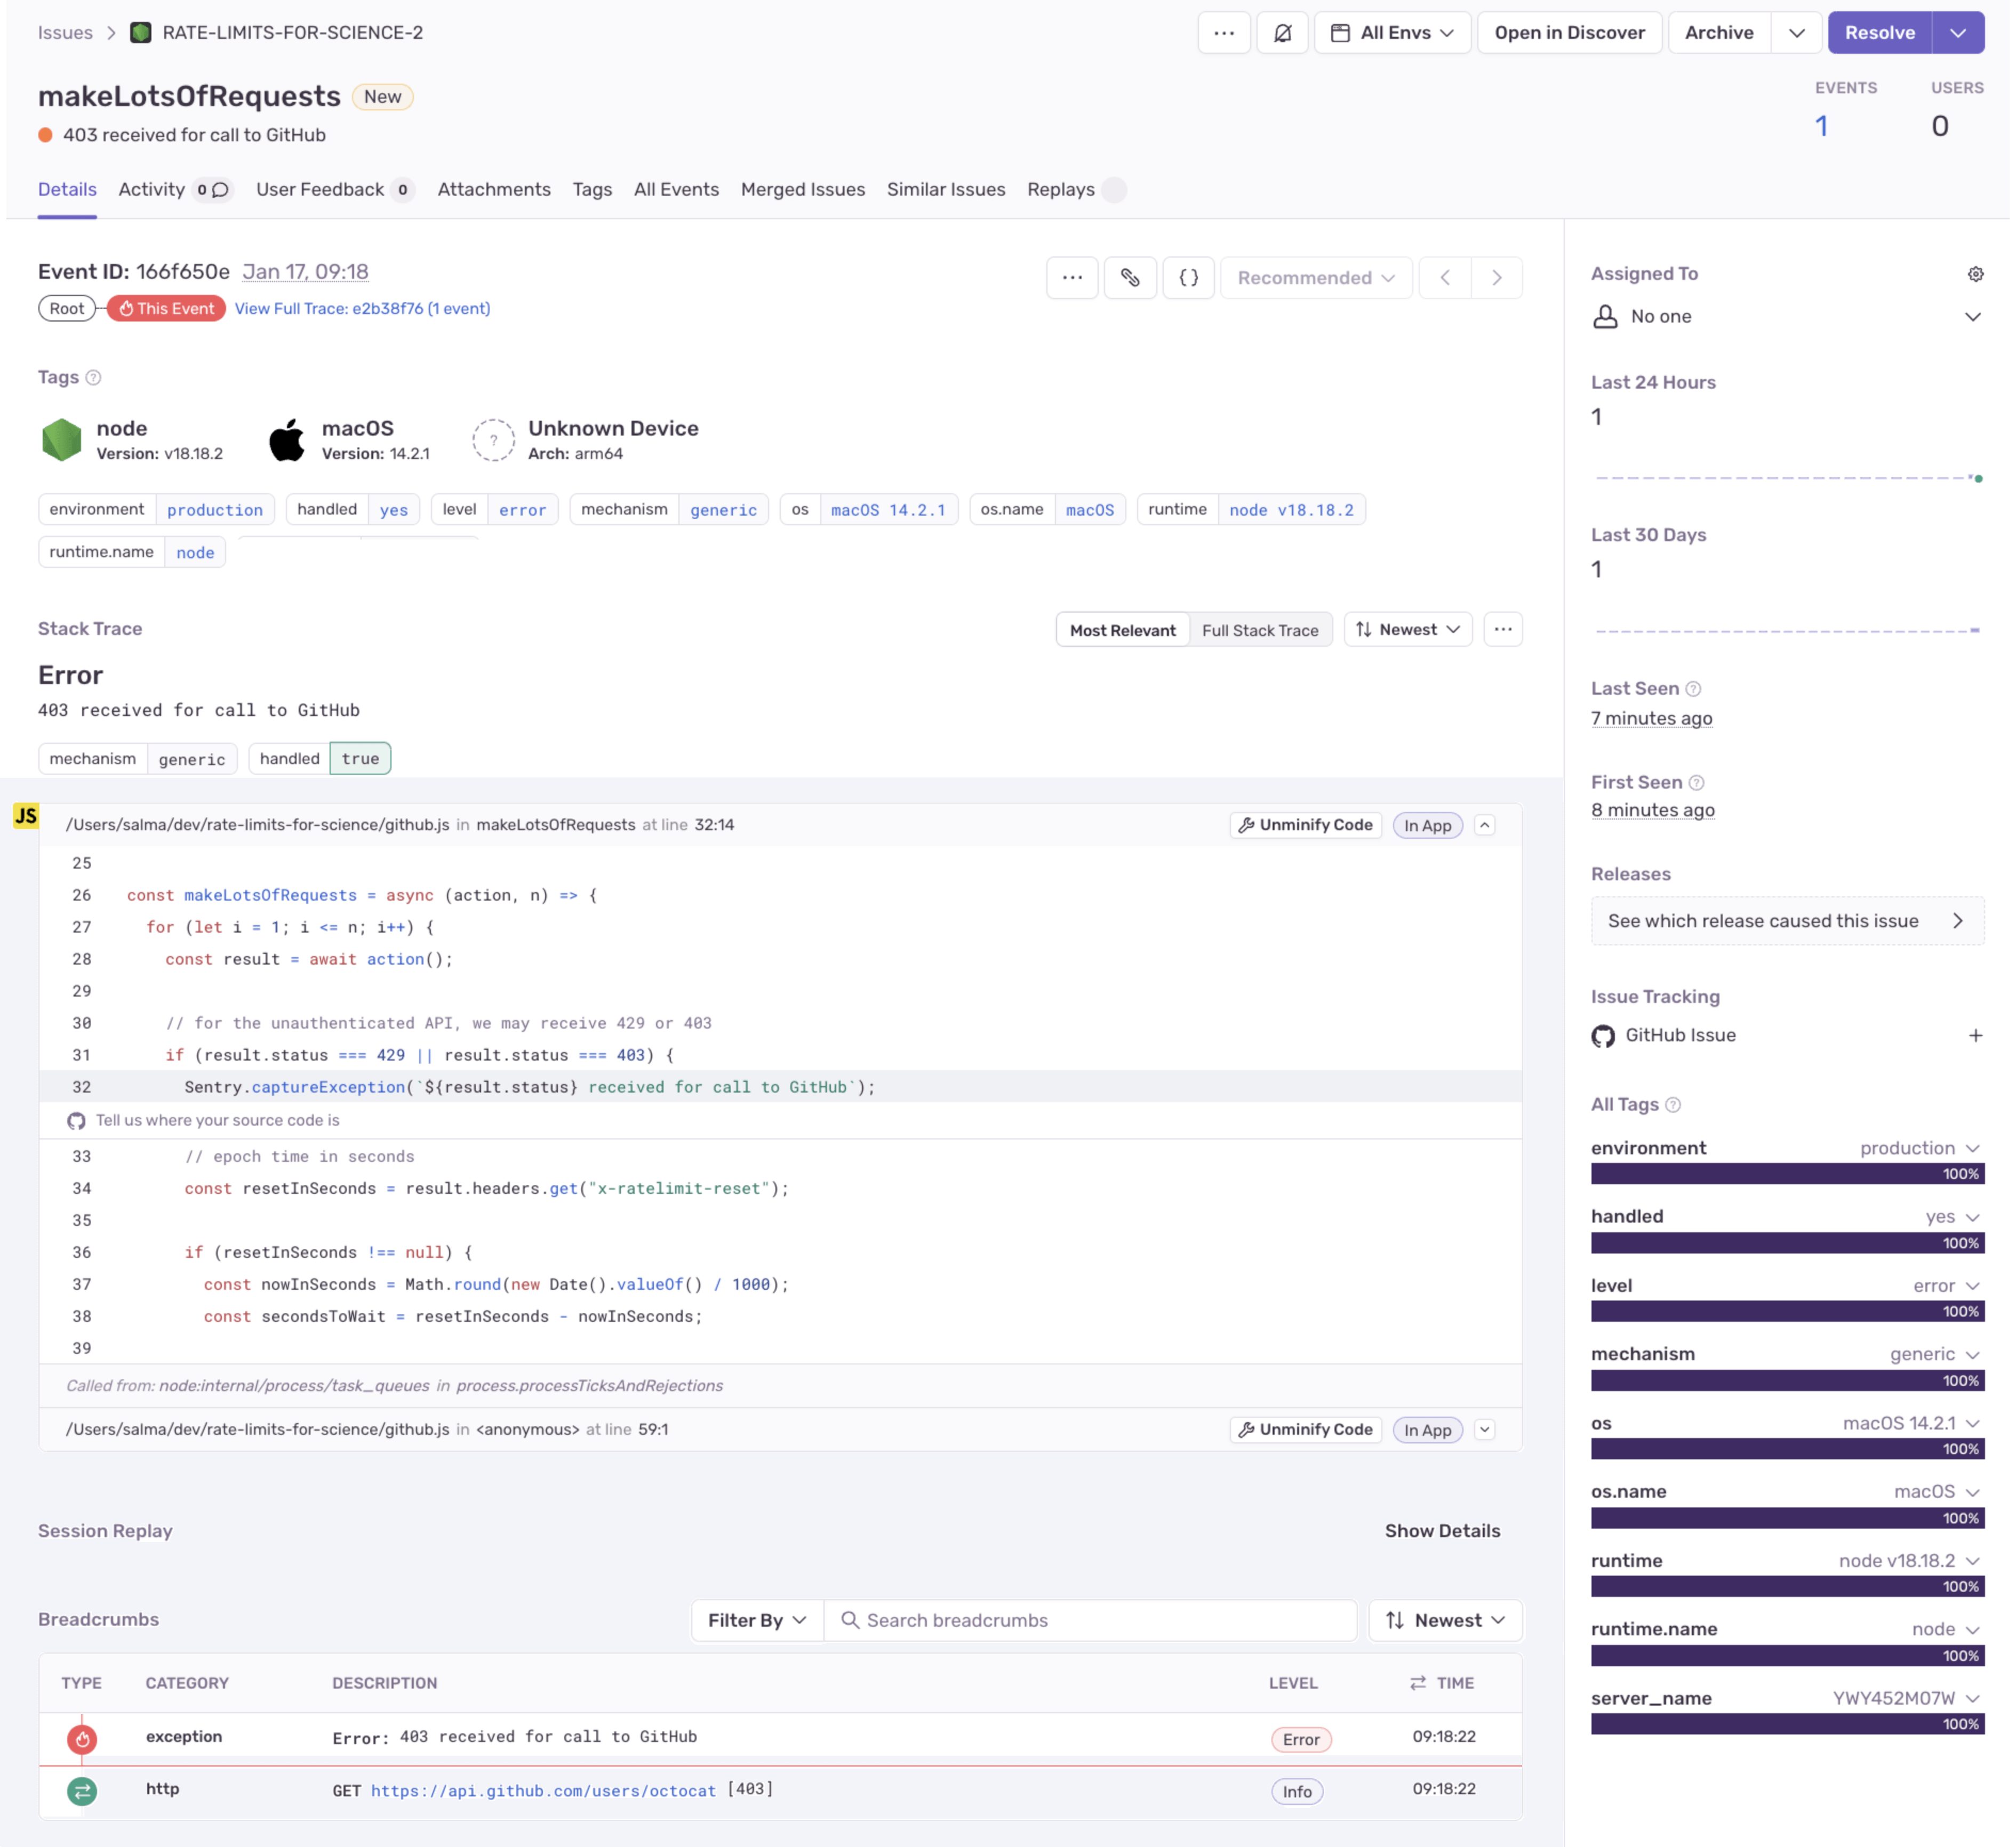Click the exception breadcrumb flame icon

click(x=82, y=1740)
